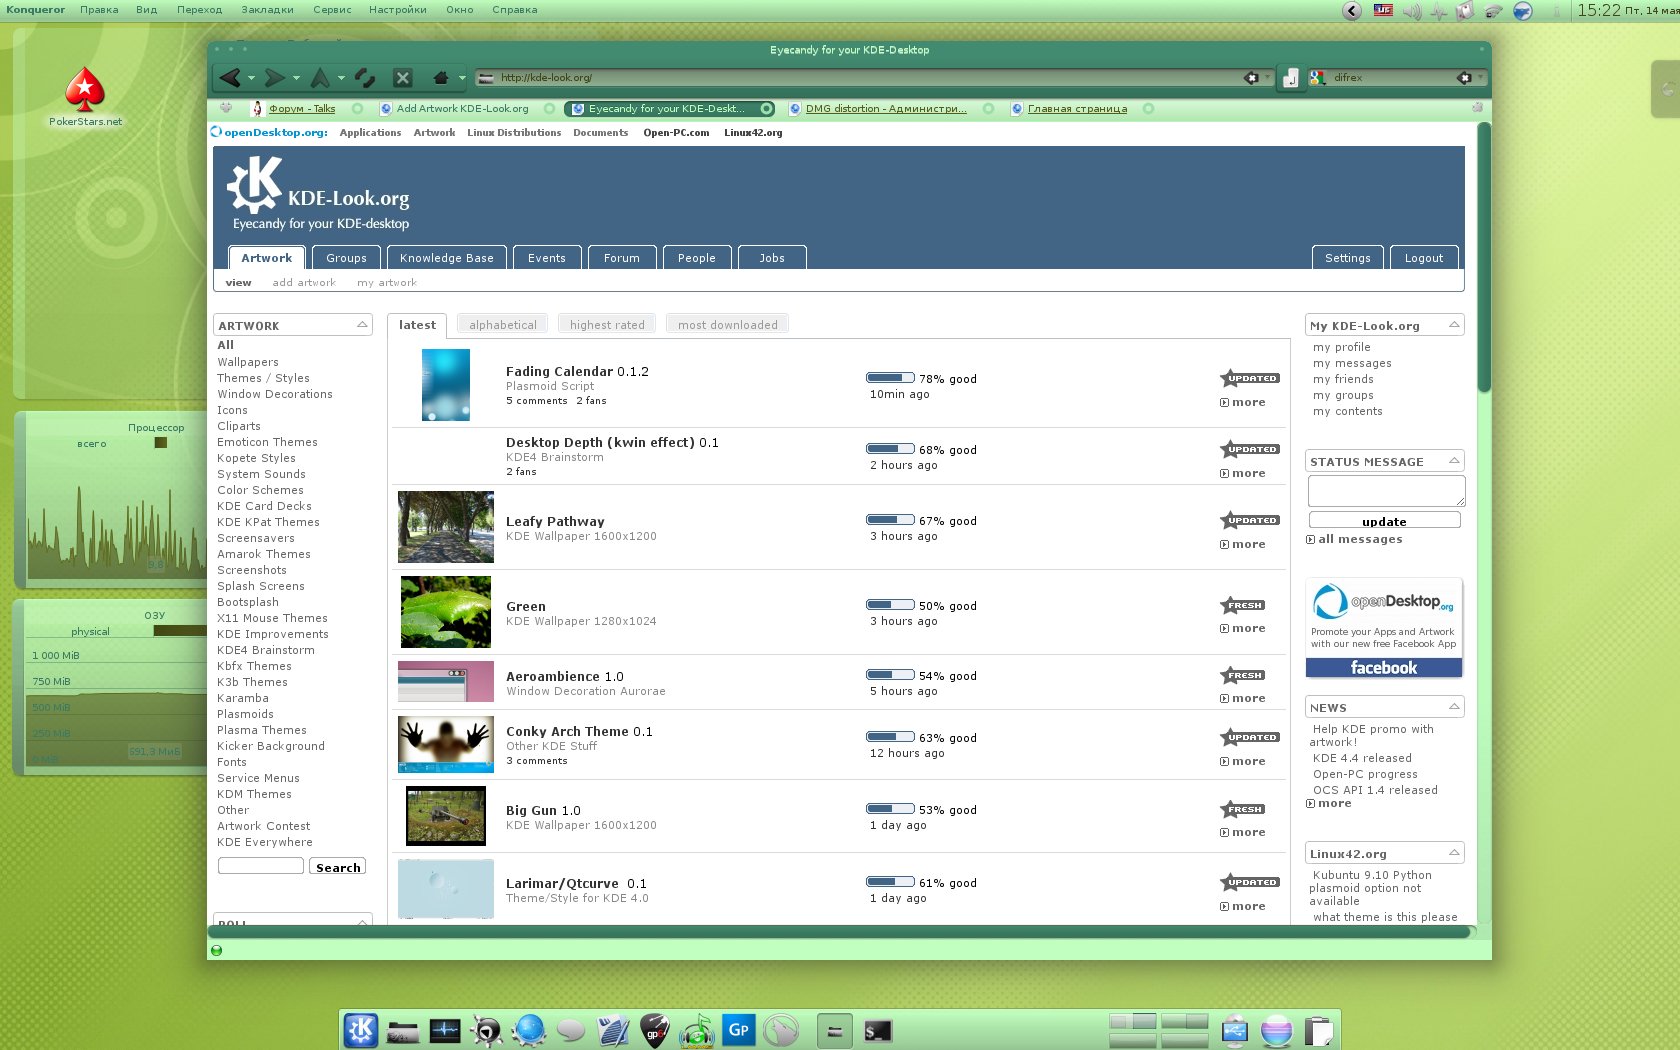Clear the URL field with its clear icon
This screenshot has height=1050, width=1680.
click(1251, 77)
